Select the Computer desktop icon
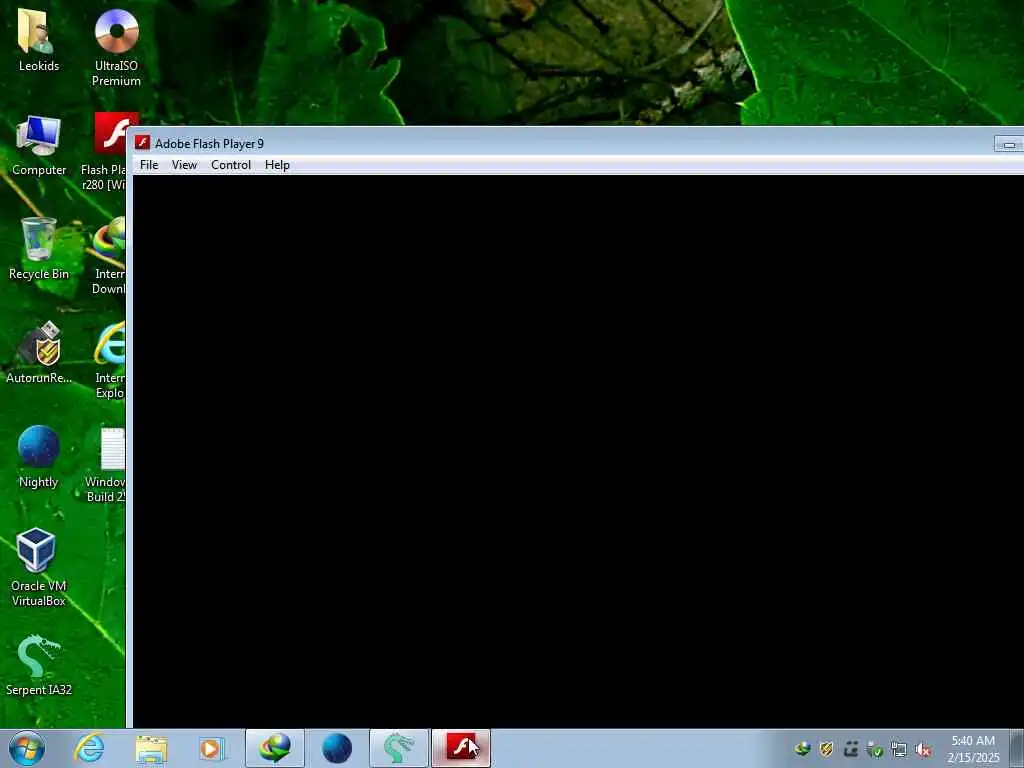This screenshot has width=1024, height=768. point(39,145)
